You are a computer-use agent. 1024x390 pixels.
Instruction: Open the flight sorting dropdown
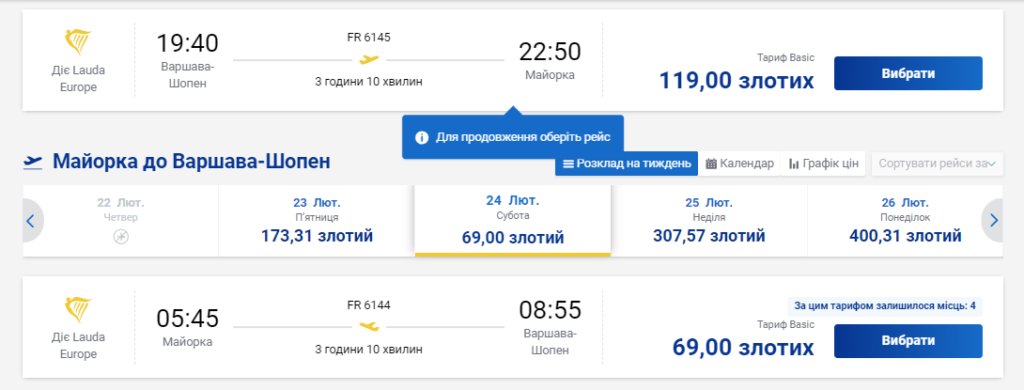[936, 163]
